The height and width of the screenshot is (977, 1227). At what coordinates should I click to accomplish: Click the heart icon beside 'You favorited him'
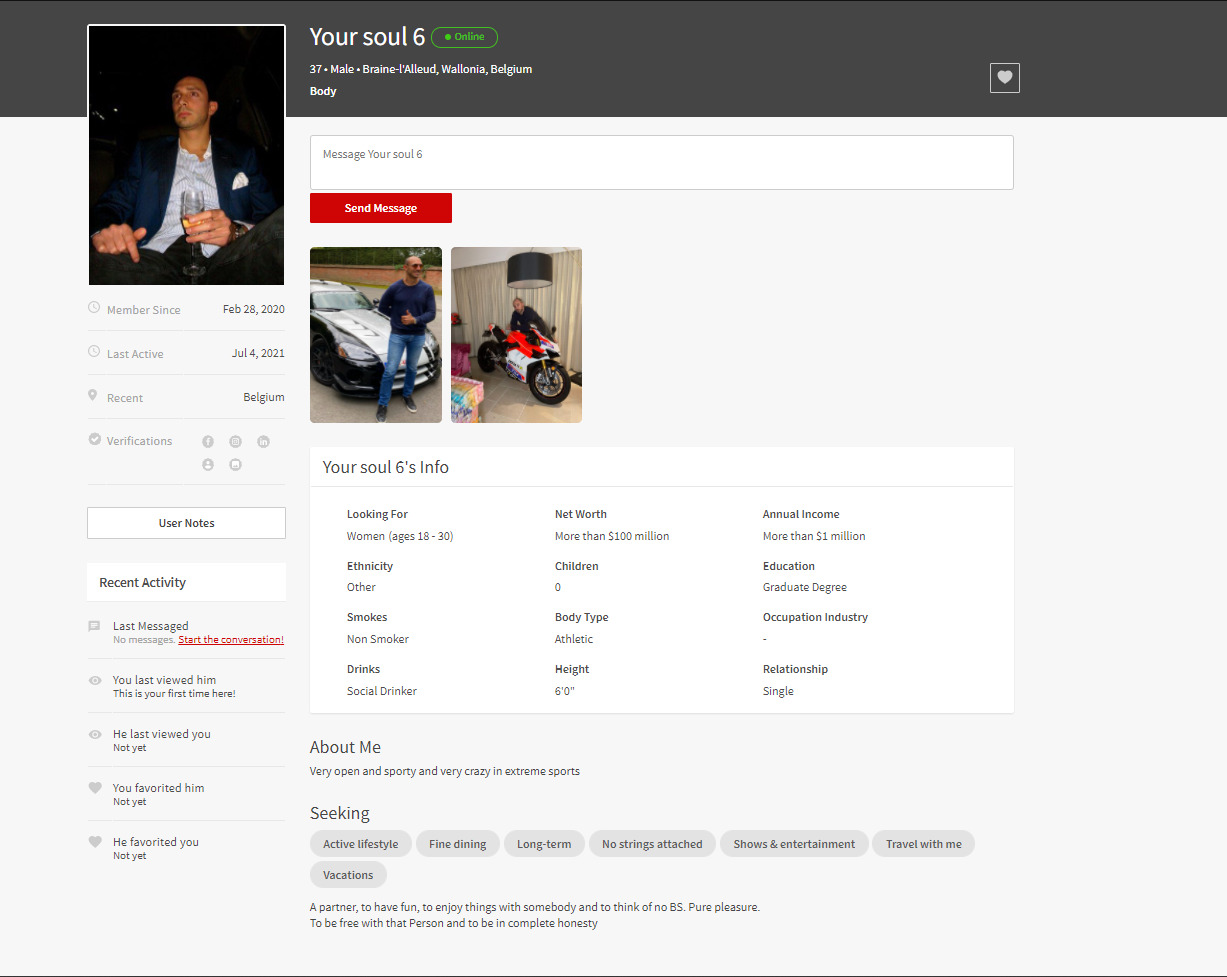click(95, 789)
